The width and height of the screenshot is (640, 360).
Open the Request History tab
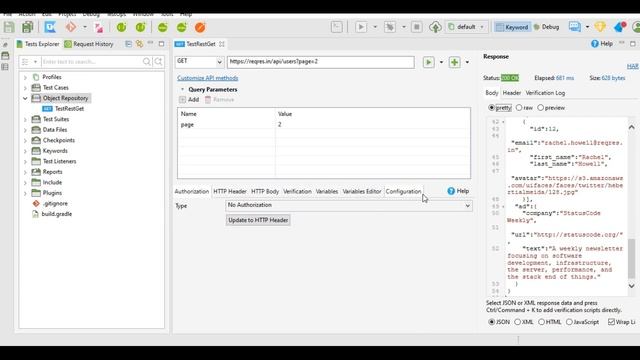point(89,44)
